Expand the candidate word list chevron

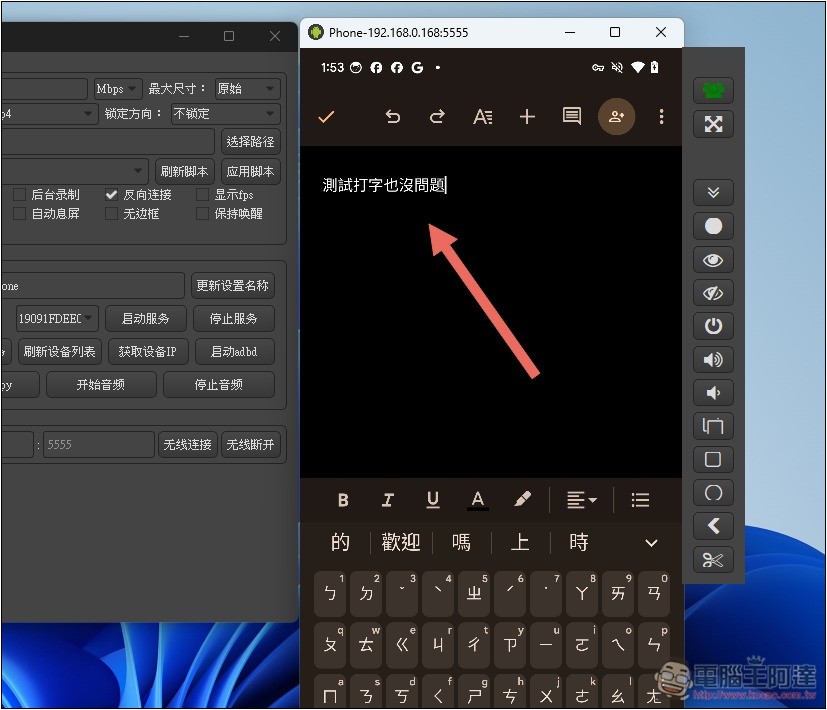tap(651, 543)
